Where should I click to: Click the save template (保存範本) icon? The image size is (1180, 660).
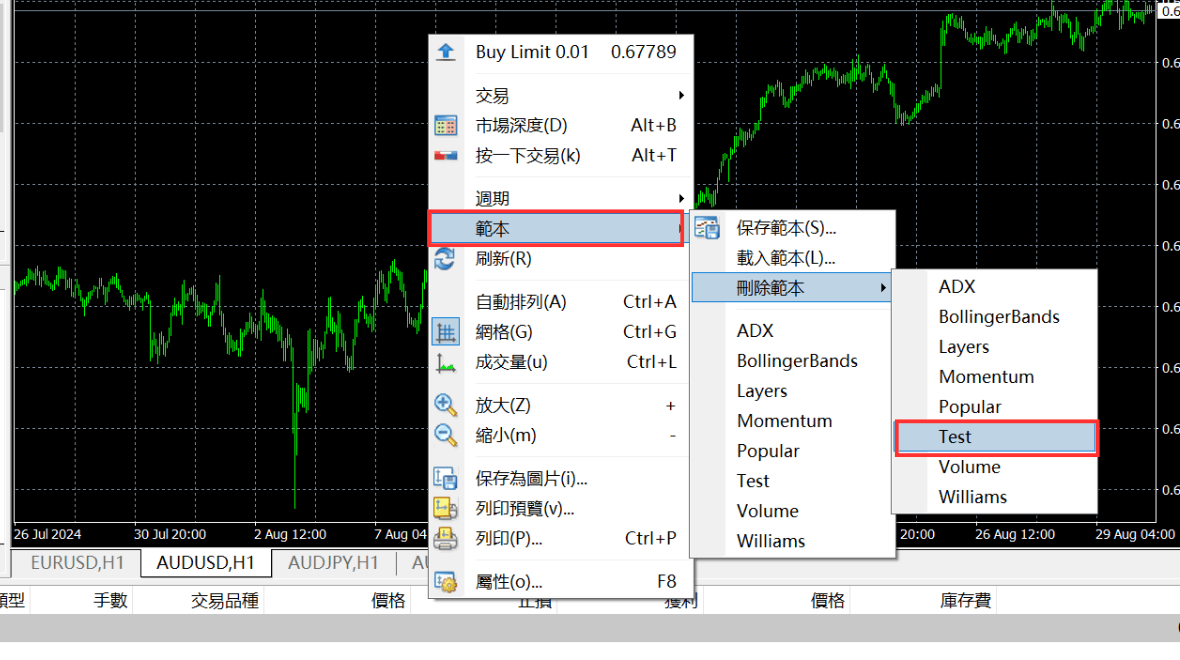point(707,227)
